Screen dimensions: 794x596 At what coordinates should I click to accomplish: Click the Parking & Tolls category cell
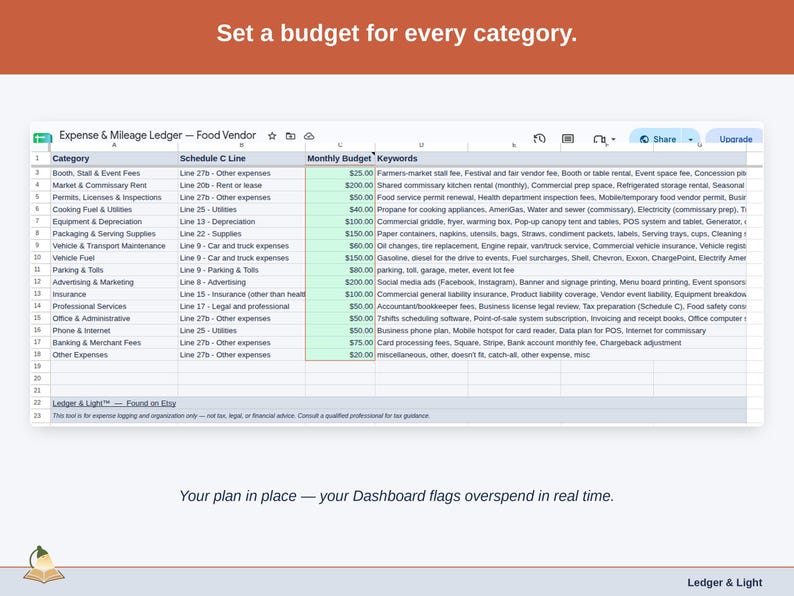point(114,270)
